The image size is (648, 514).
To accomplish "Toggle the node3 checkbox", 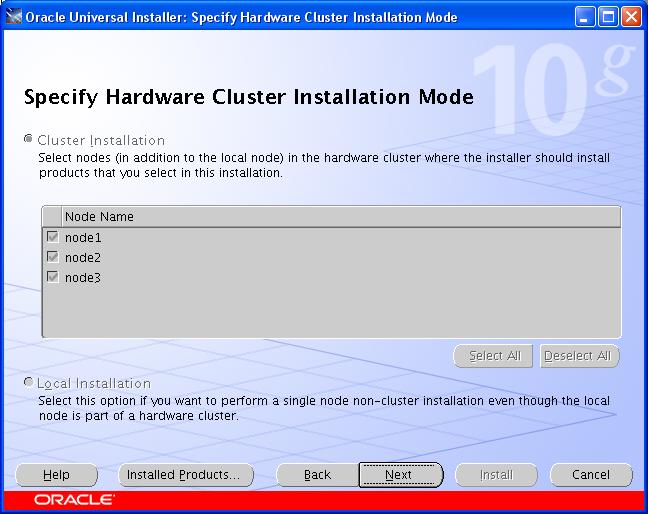I will 52,277.
